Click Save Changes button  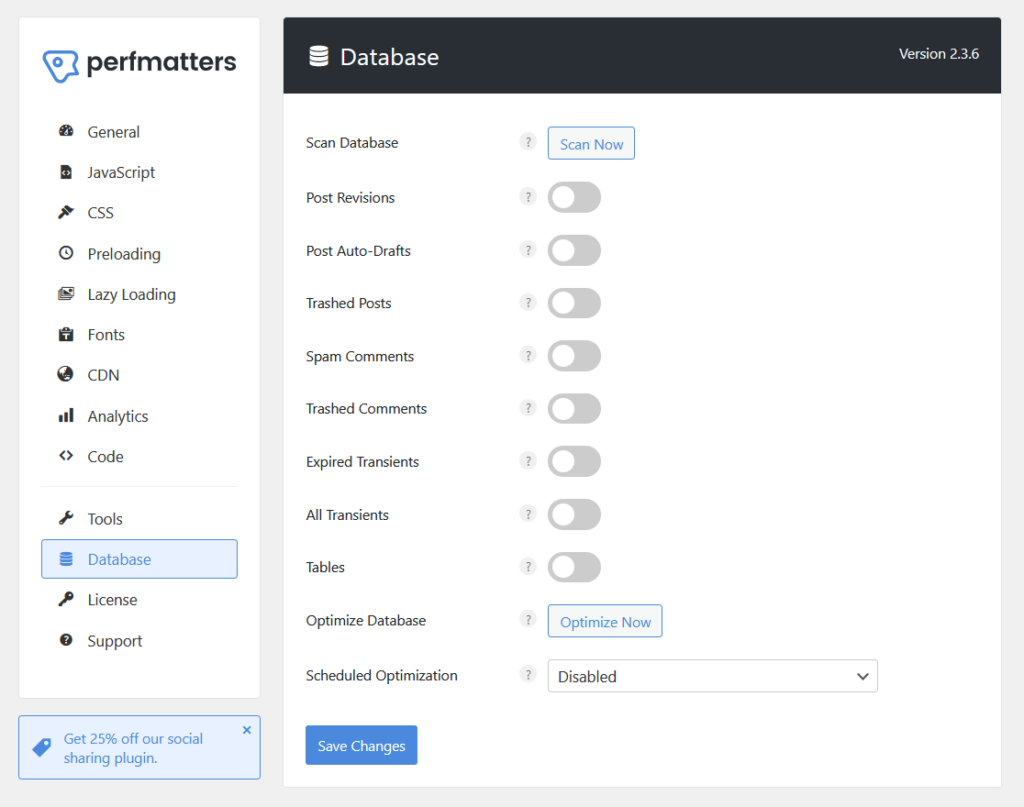pos(361,745)
